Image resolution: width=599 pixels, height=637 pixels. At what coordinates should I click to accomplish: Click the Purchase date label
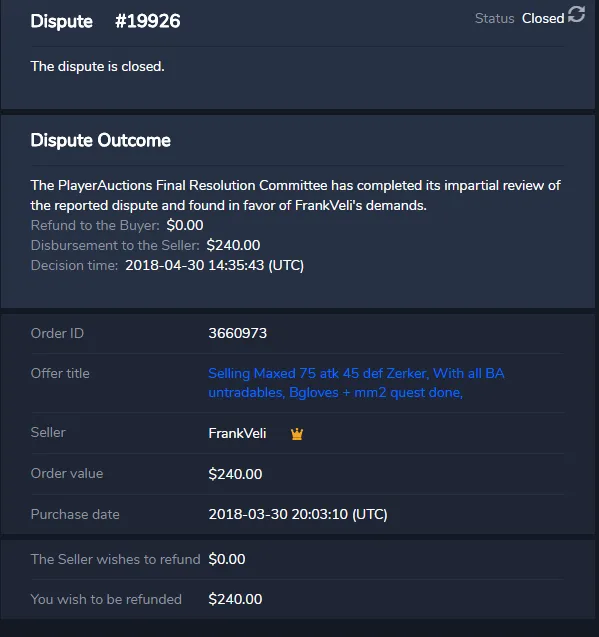pyautogui.click(x=75, y=514)
